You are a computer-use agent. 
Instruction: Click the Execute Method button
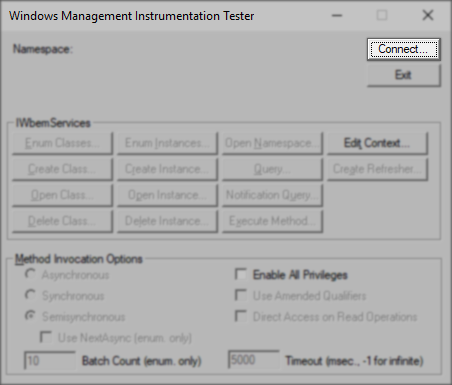[x=272, y=221]
